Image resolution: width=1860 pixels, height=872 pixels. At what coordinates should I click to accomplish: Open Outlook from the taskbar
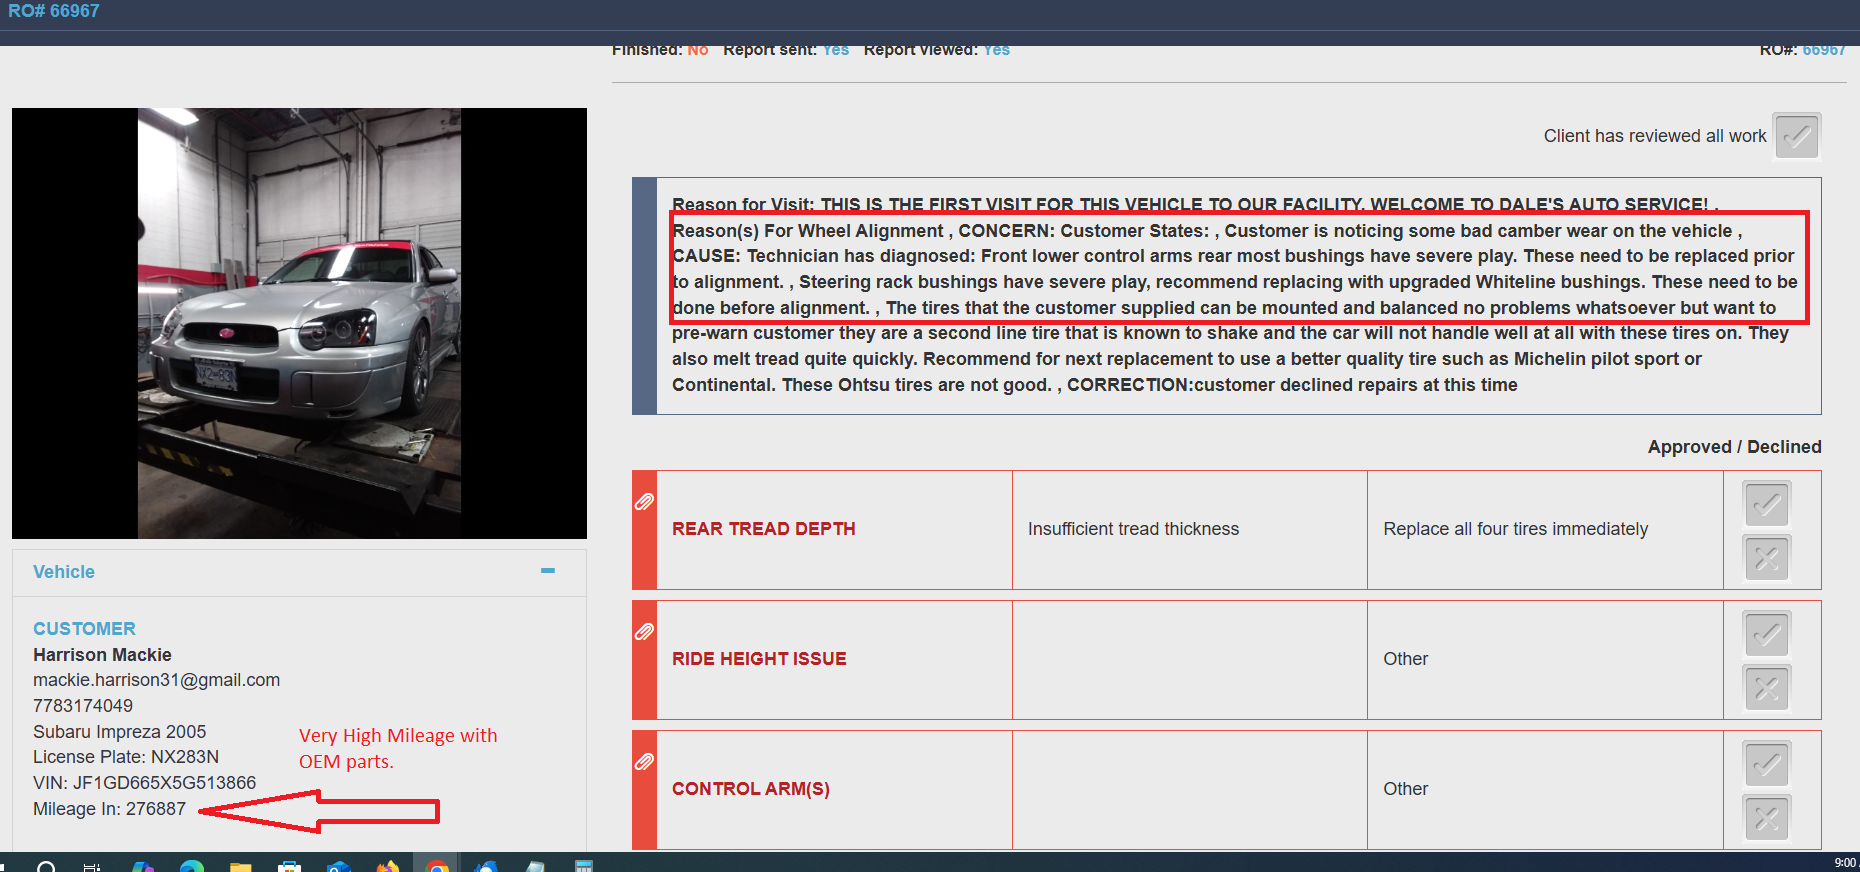[x=339, y=866]
